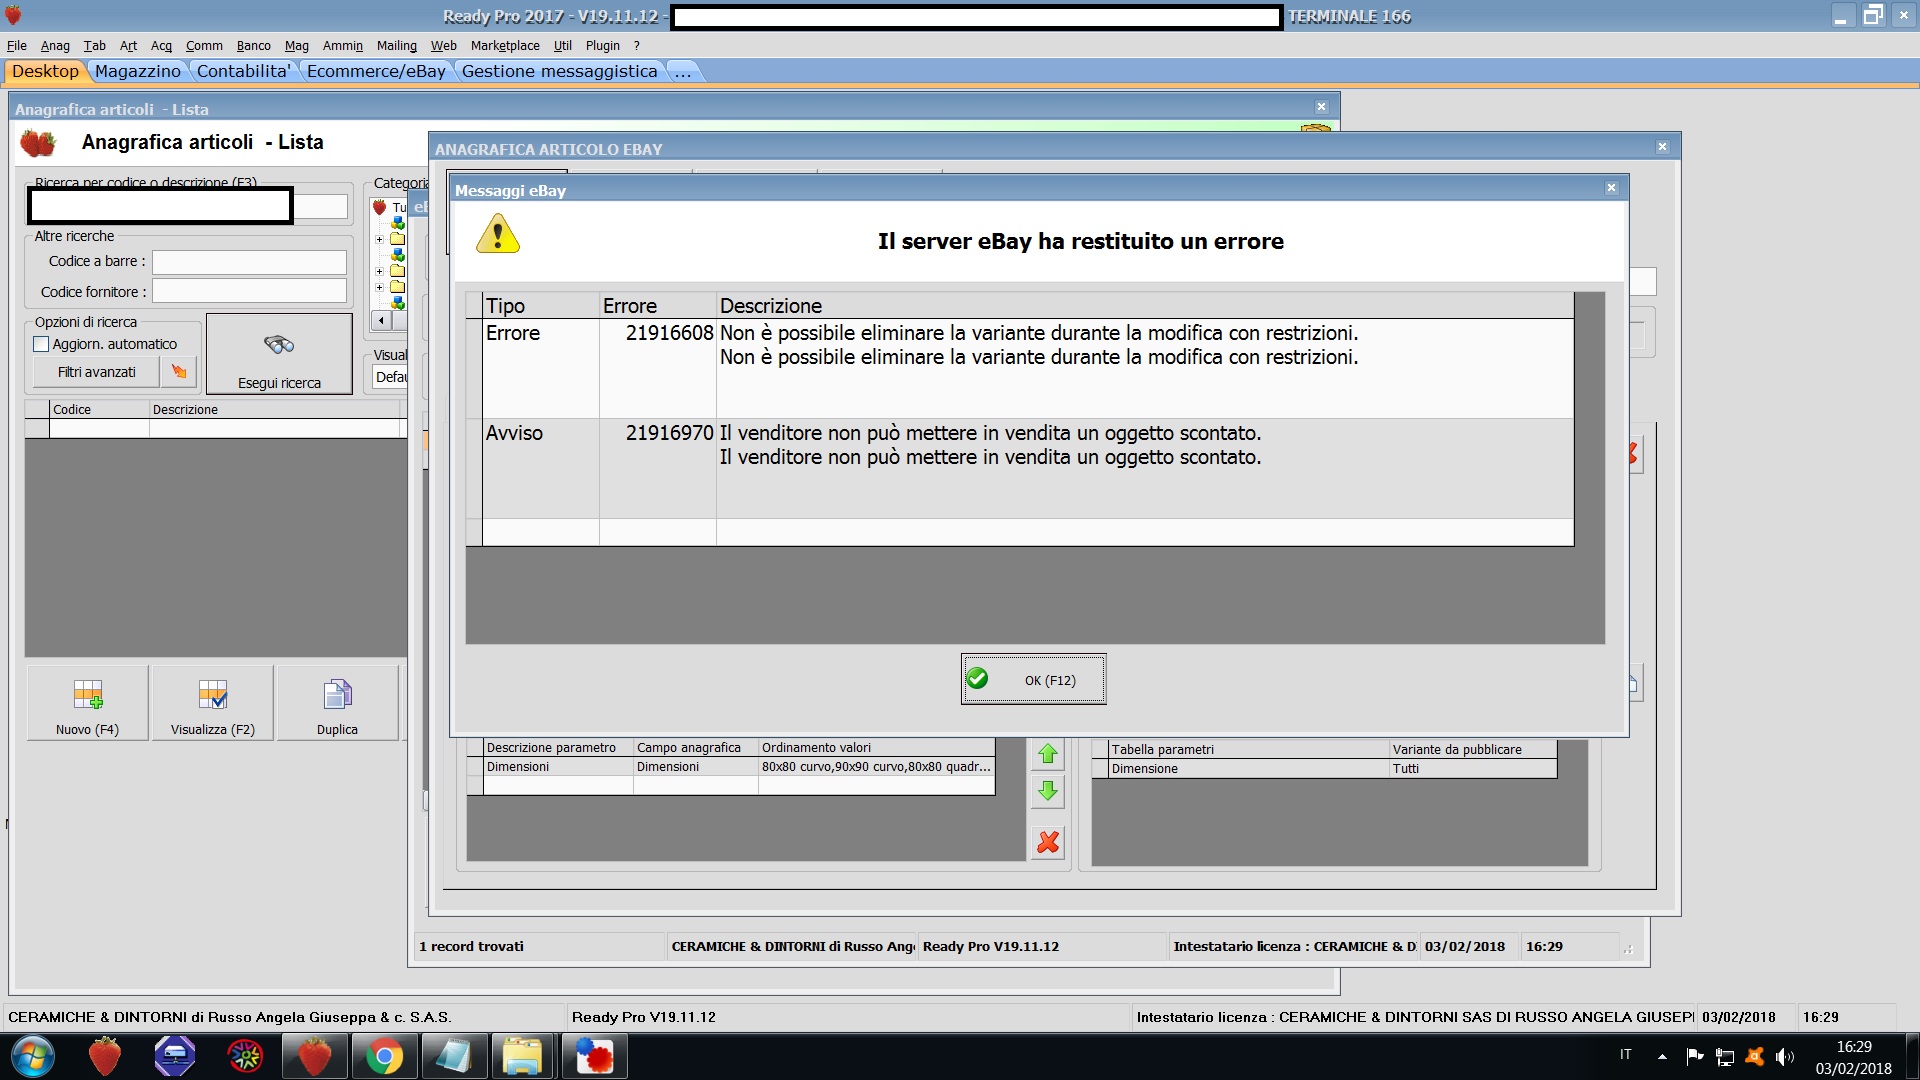Confirm the error with OK (F12)

[1033, 680]
